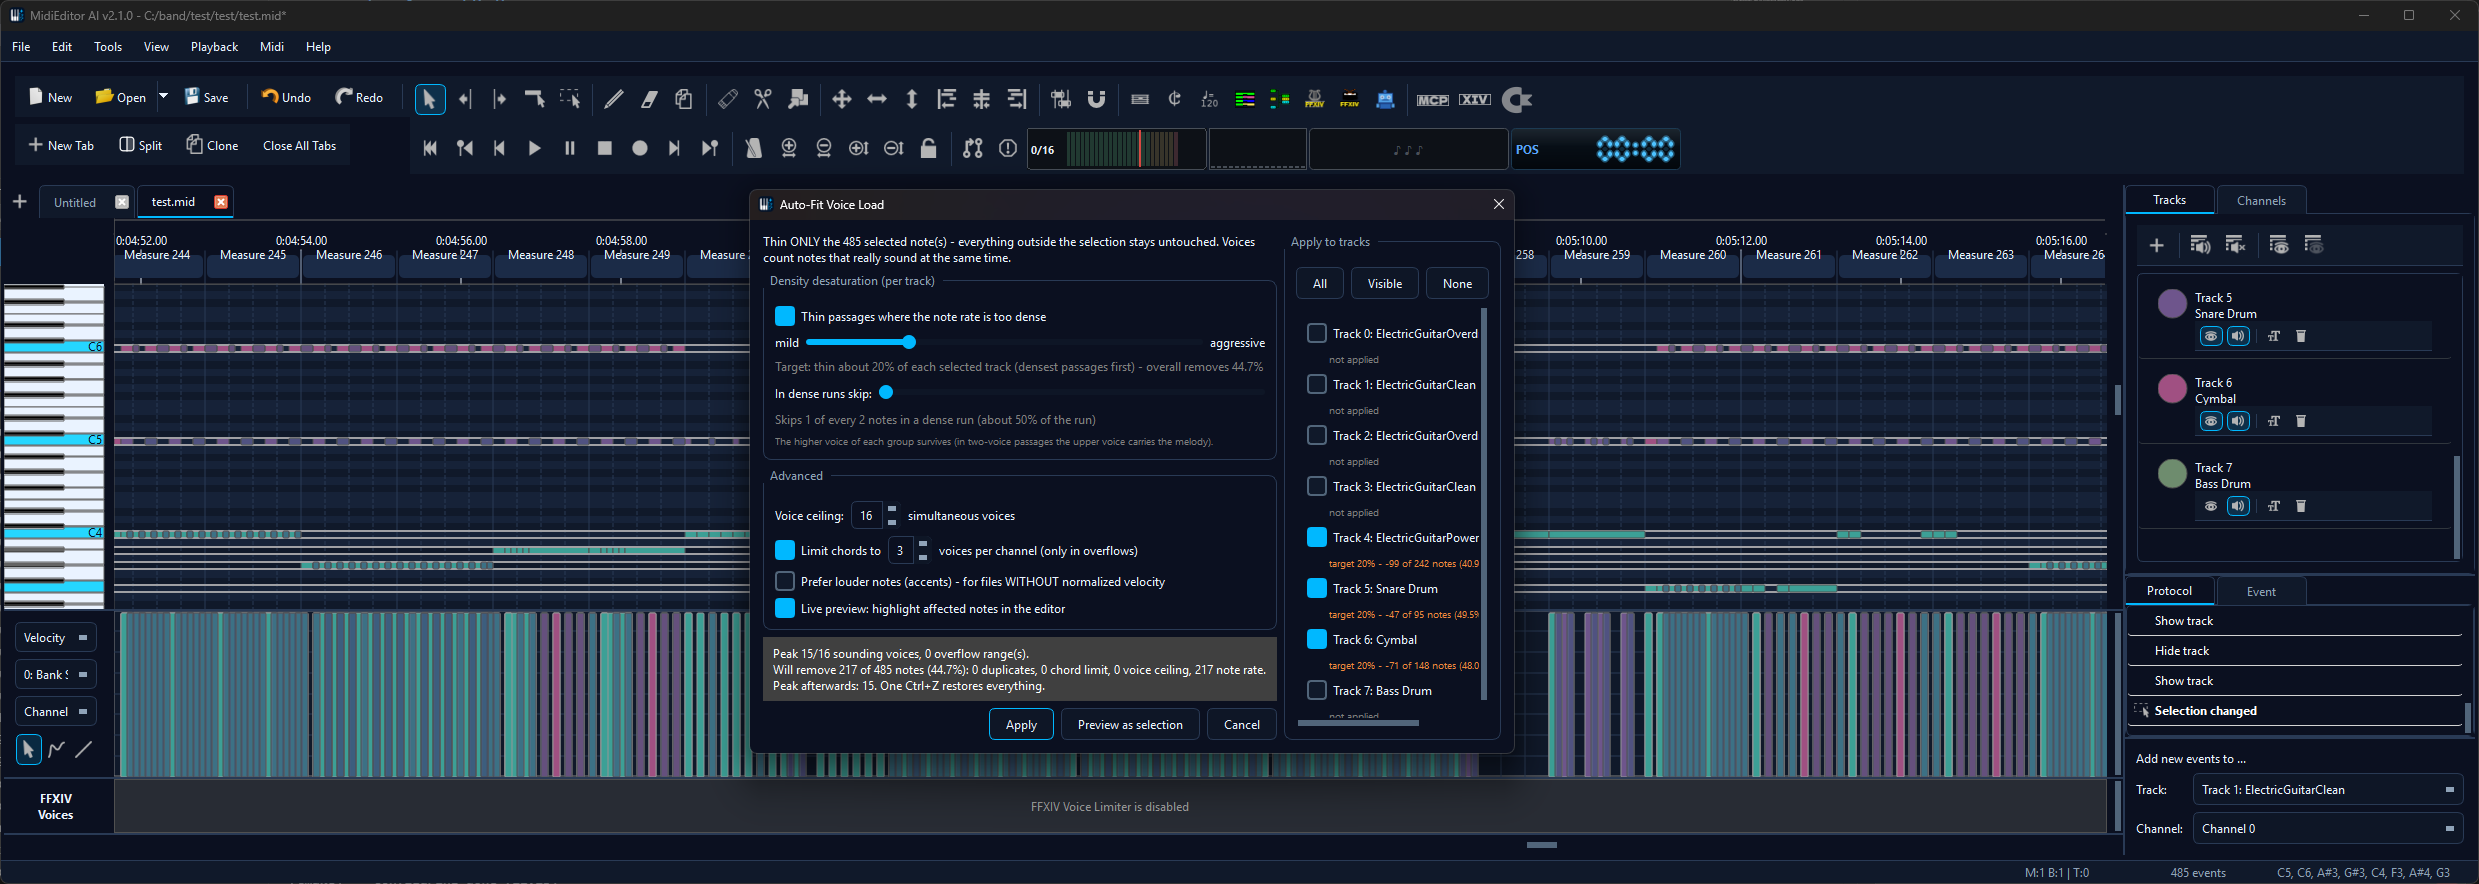The image size is (2479, 884).
Task: Open the Velocity dropdown
Action: click(x=56, y=637)
